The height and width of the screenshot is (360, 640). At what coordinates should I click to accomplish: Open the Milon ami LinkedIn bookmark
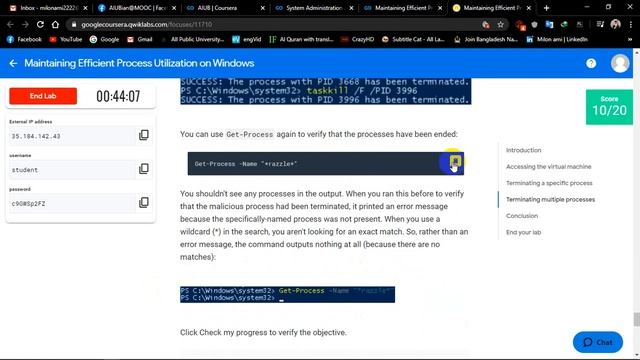pos(557,39)
